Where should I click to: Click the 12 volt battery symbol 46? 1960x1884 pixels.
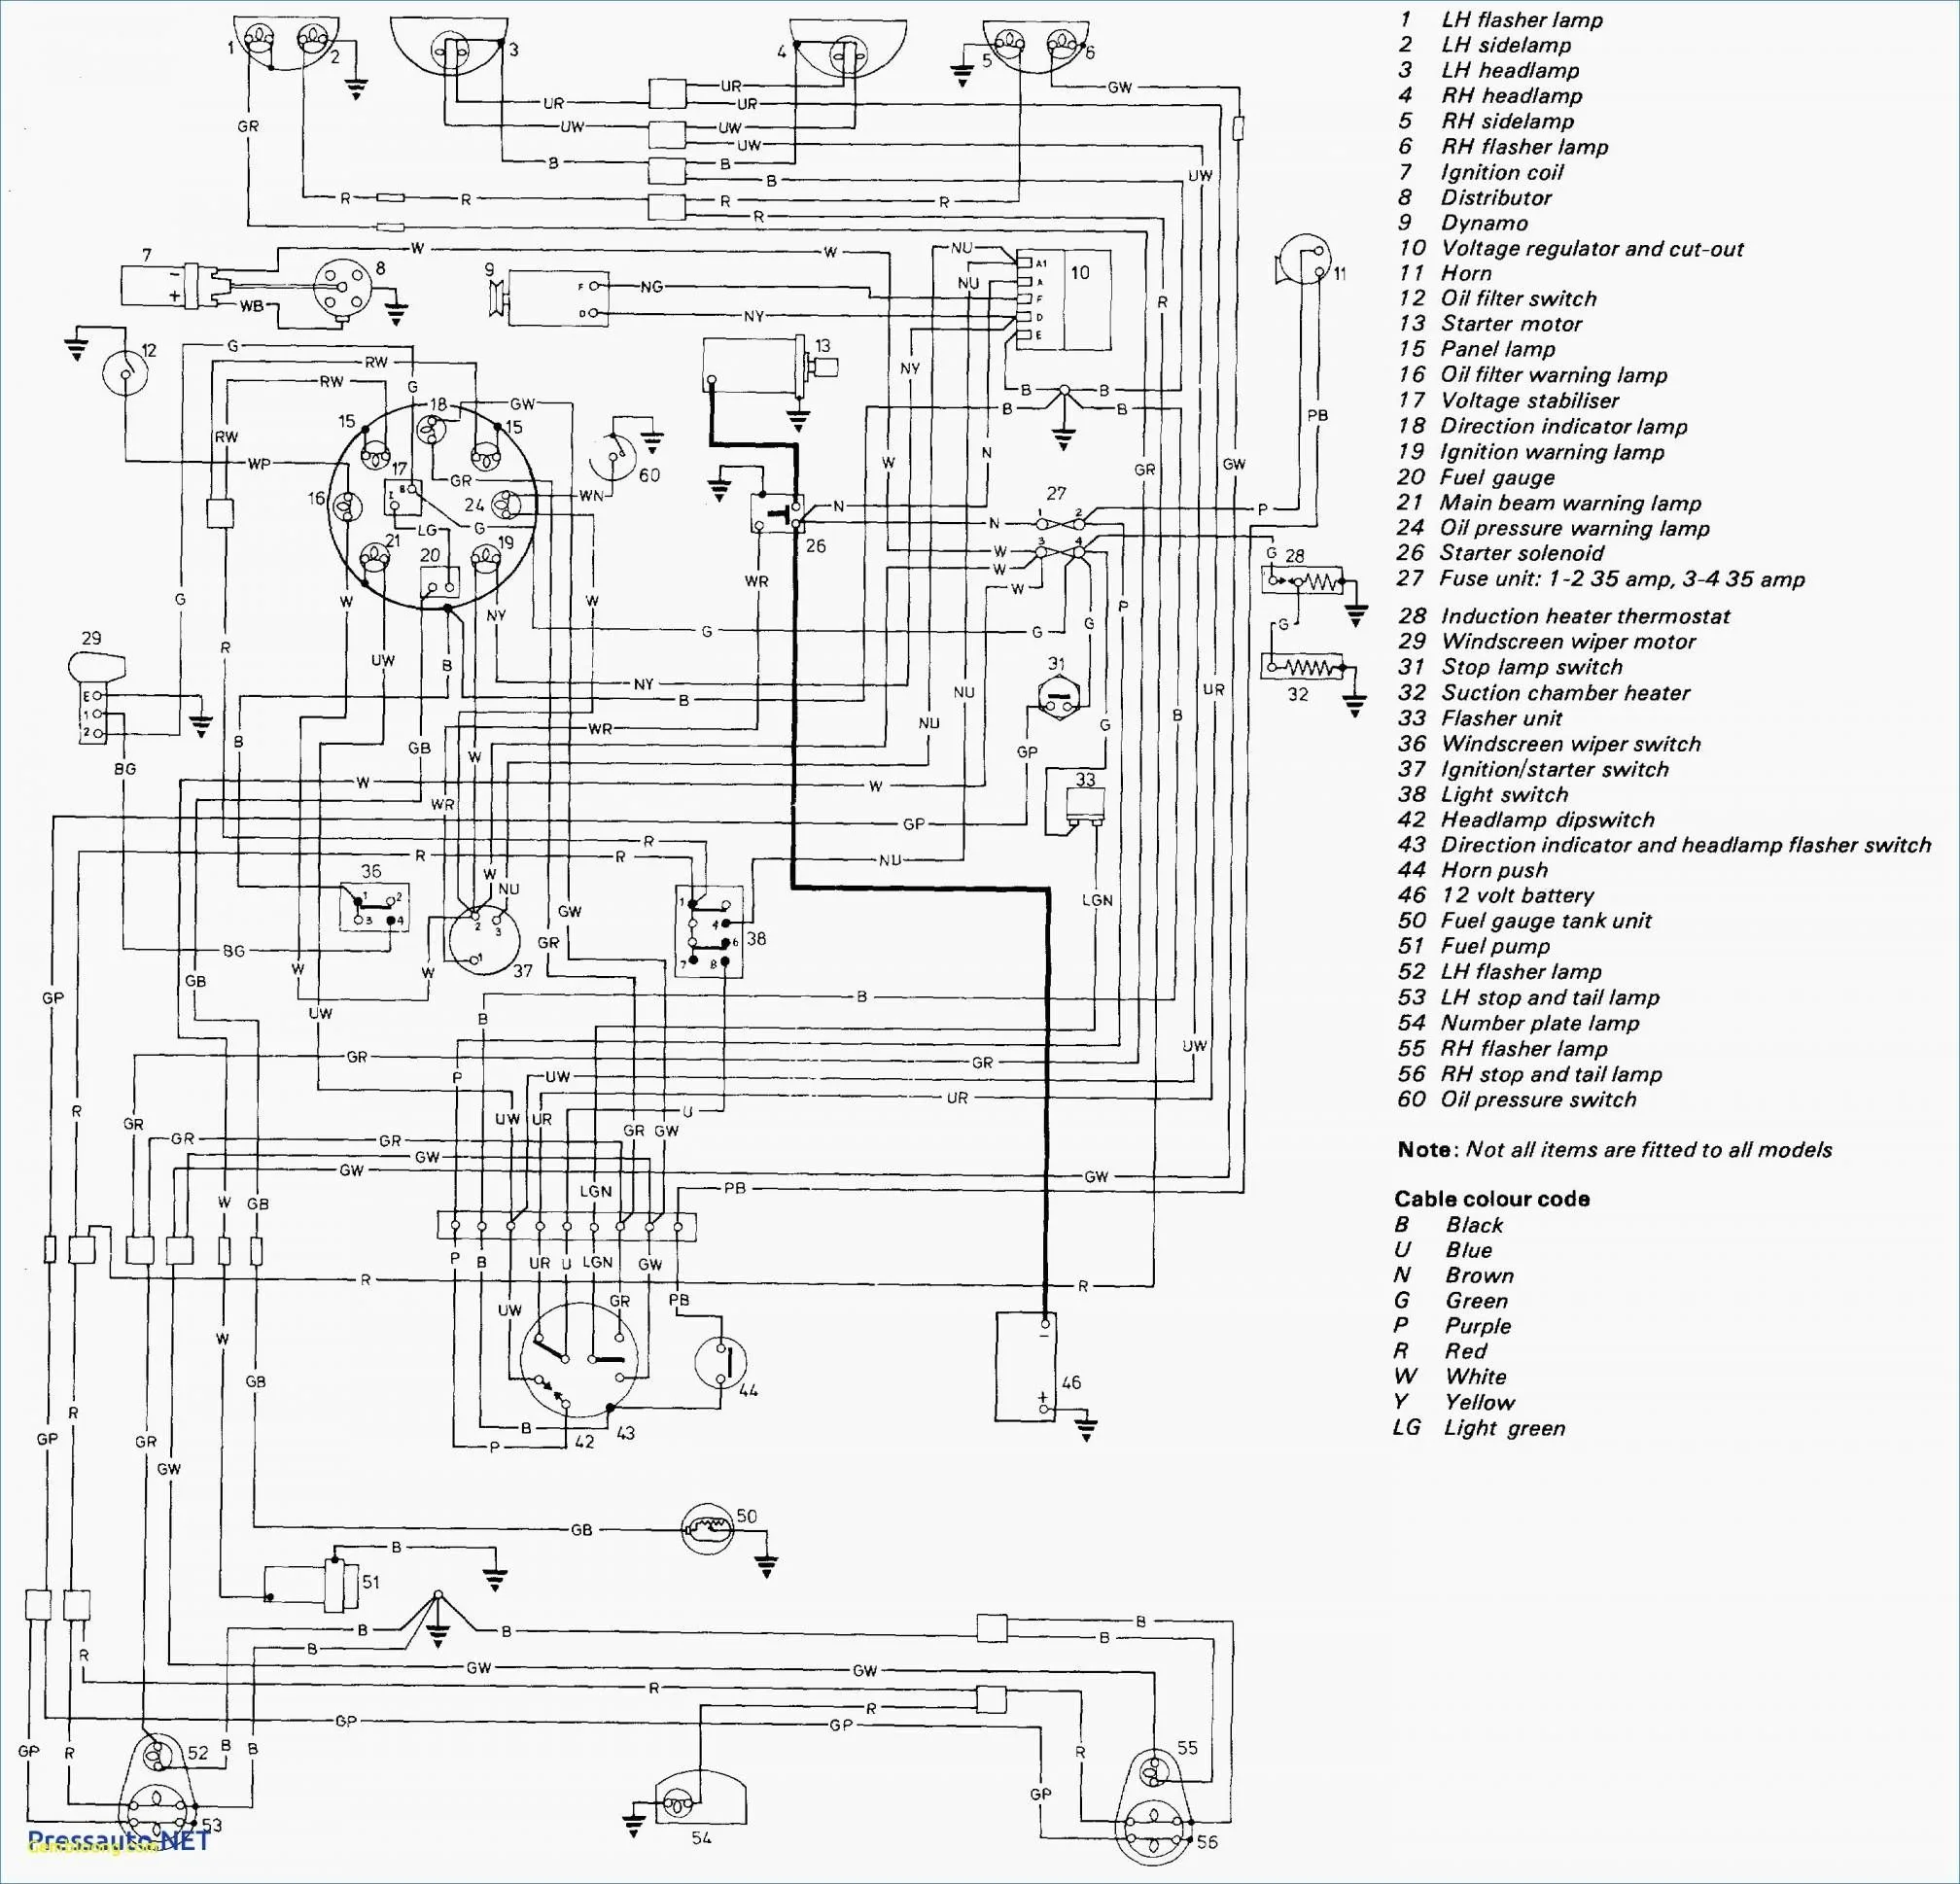1025,1366
